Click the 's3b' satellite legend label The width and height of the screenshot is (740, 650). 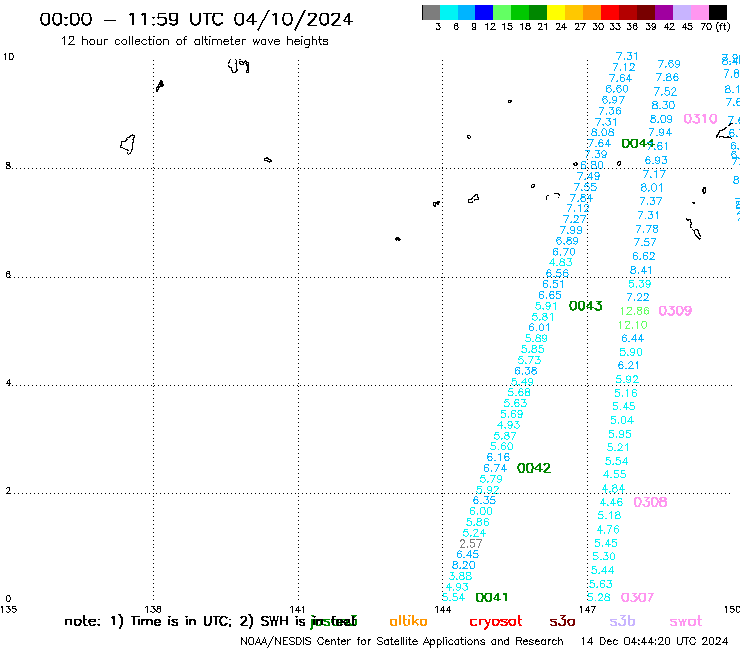coord(622,621)
